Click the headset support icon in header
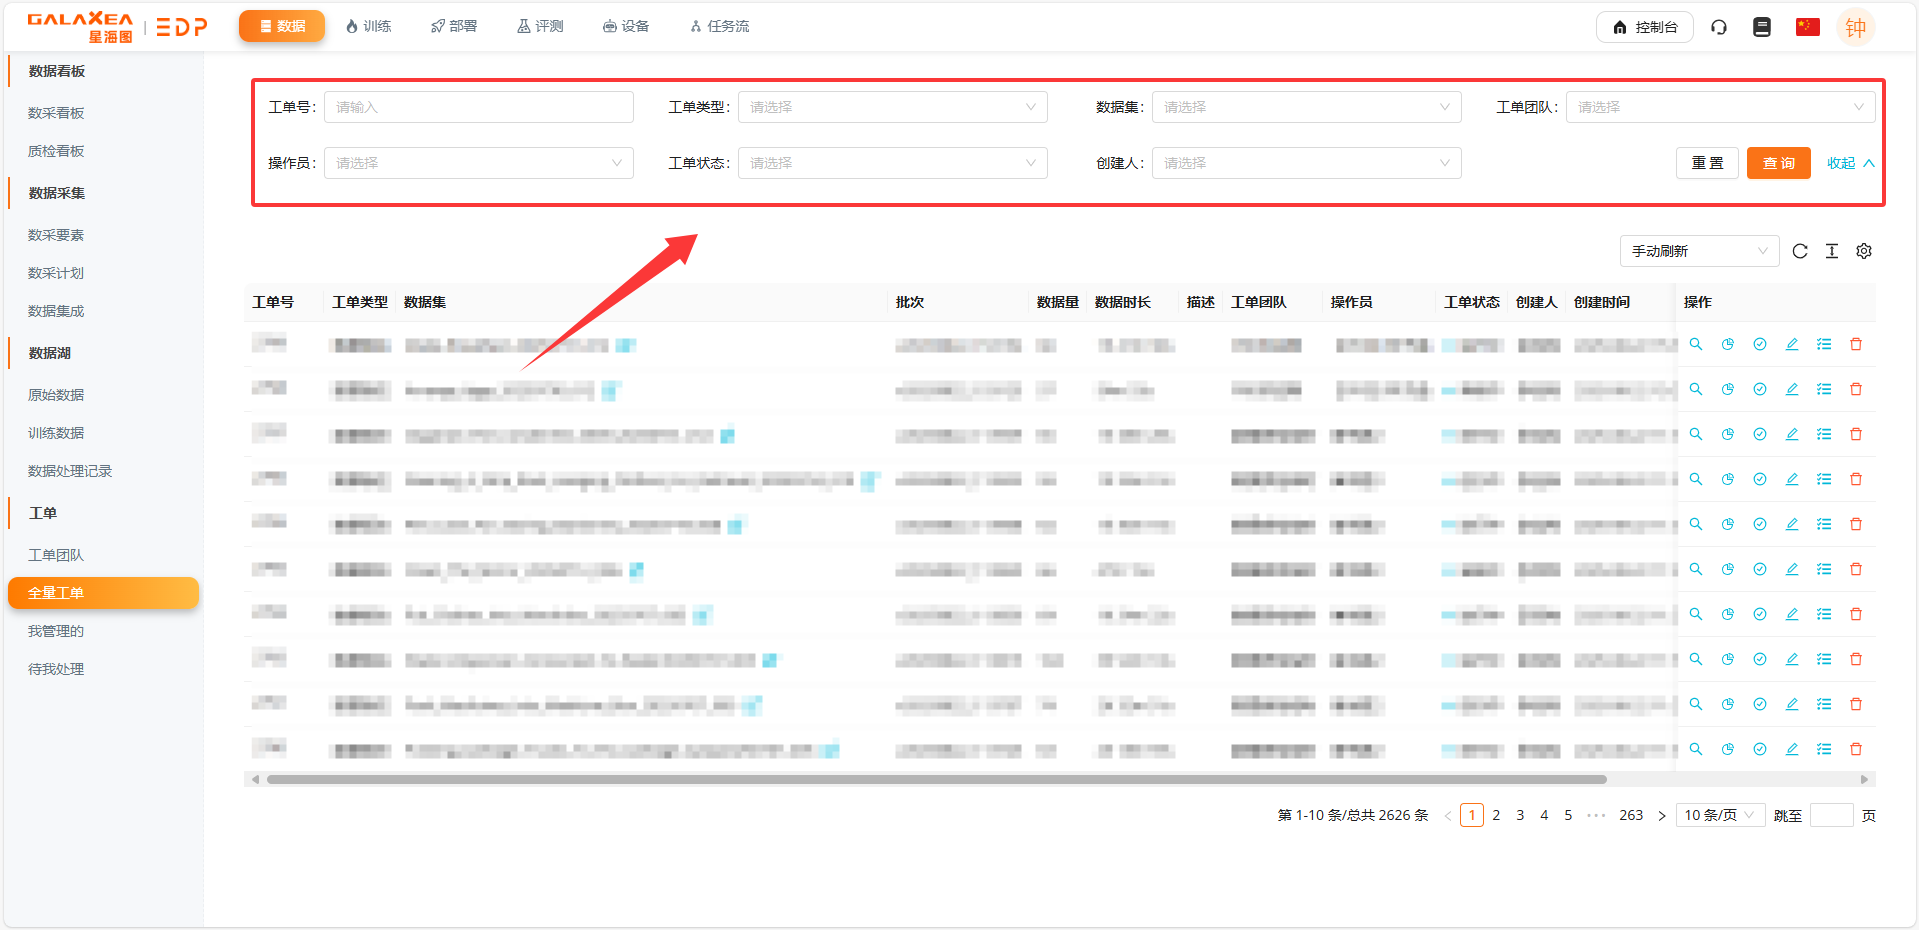This screenshot has width=1919, height=930. [1719, 27]
